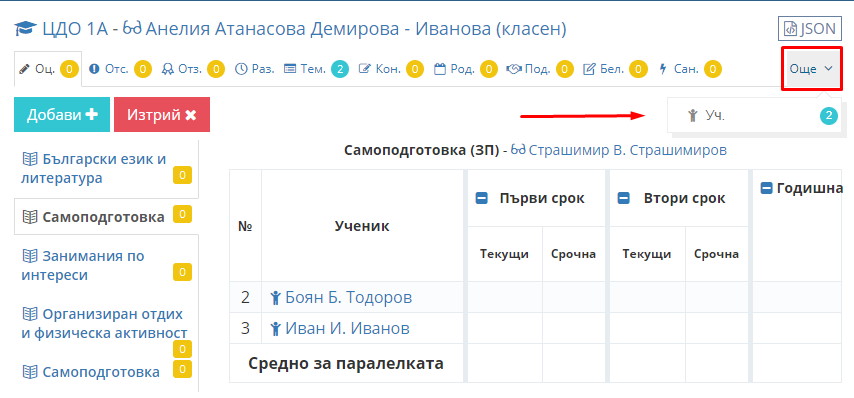Click the student figure icon beside Боян Б. Тодоров
This screenshot has height=398, width=854.
[x=276, y=297]
